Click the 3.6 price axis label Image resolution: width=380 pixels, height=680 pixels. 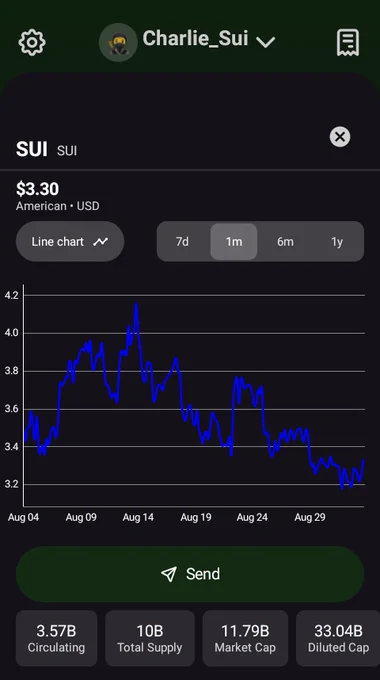pyautogui.click(x=11, y=409)
